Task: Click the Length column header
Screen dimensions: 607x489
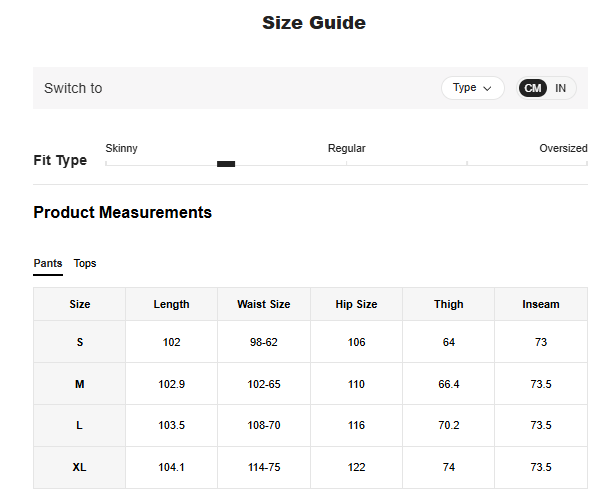Action: pyautogui.click(x=171, y=304)
